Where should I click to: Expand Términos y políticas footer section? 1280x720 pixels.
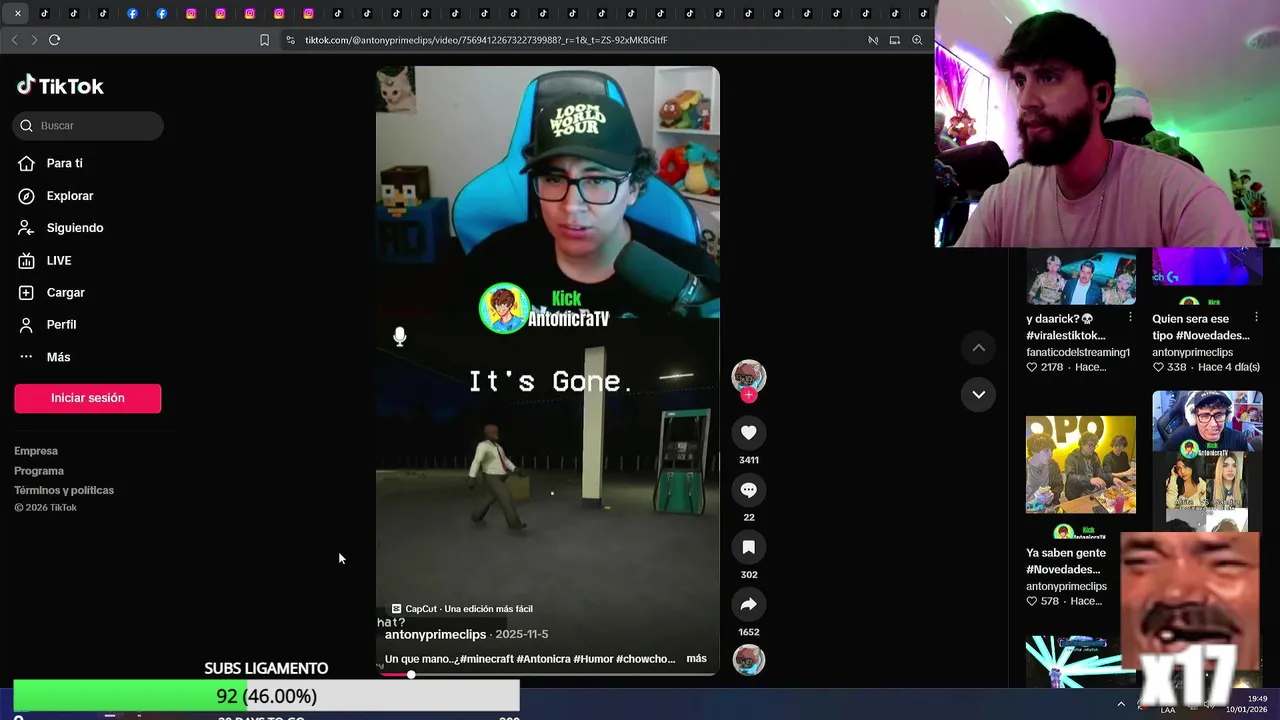[x=64, y=490]
